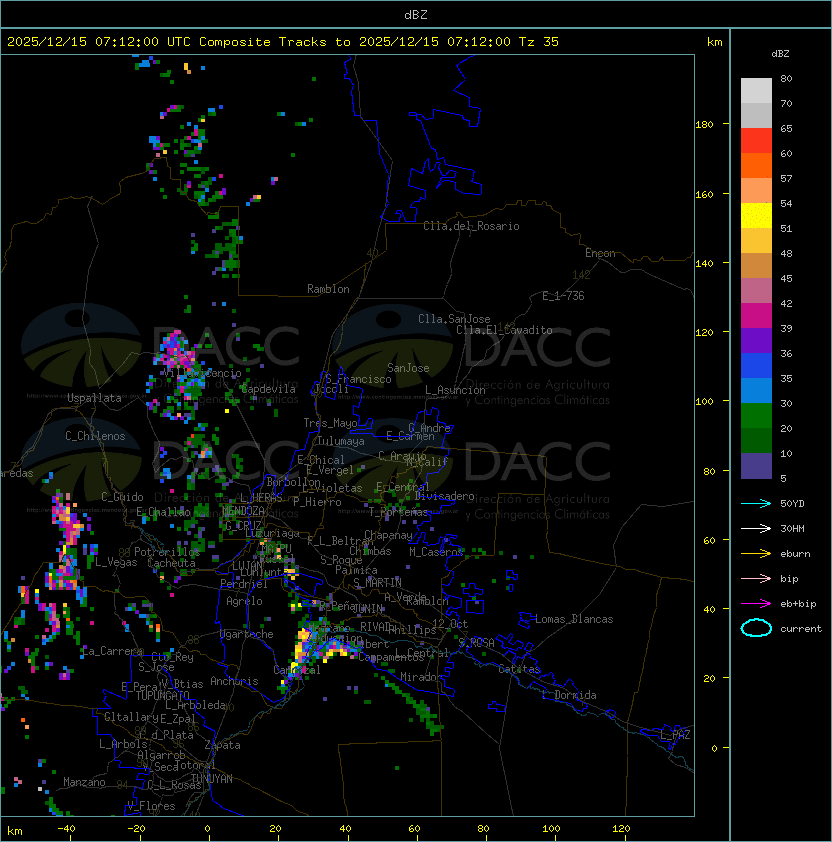Click the dBZ title at top

[x=416, y=14]
